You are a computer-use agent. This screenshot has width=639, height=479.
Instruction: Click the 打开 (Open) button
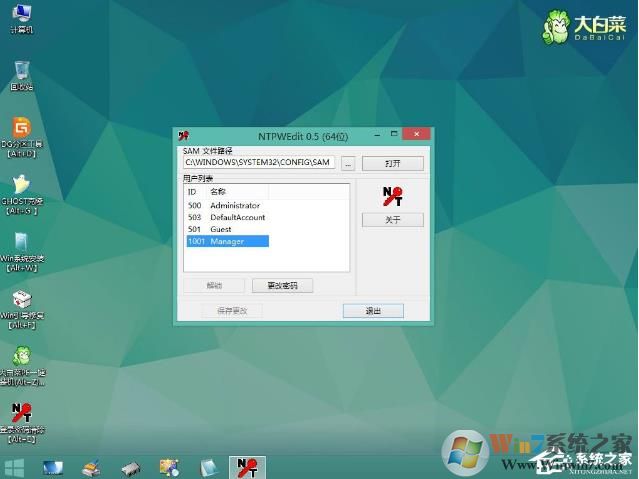391,163
